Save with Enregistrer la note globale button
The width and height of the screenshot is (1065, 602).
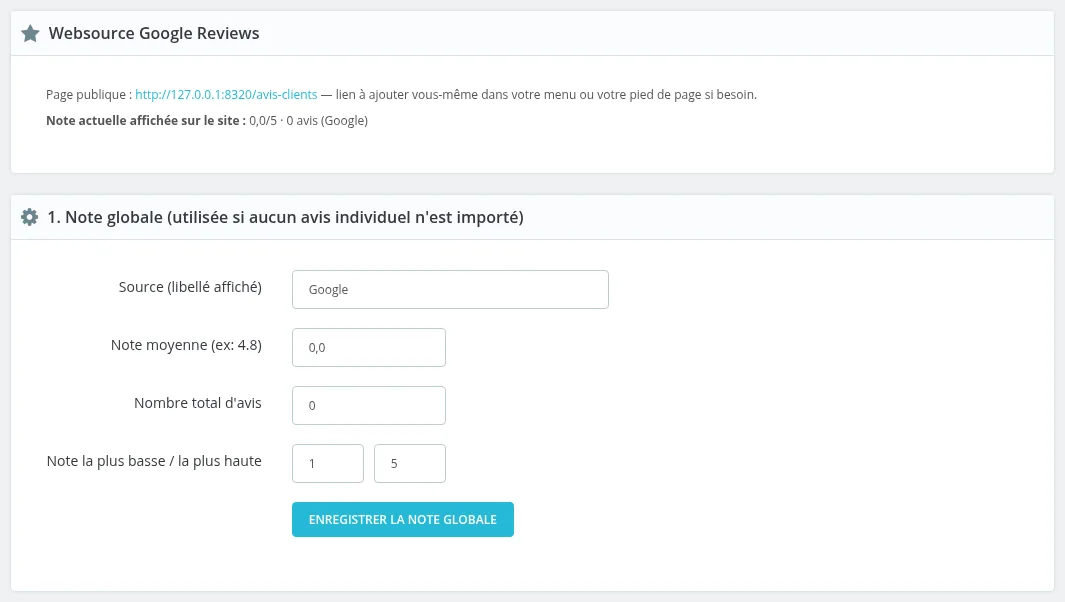tap(403, 520)
